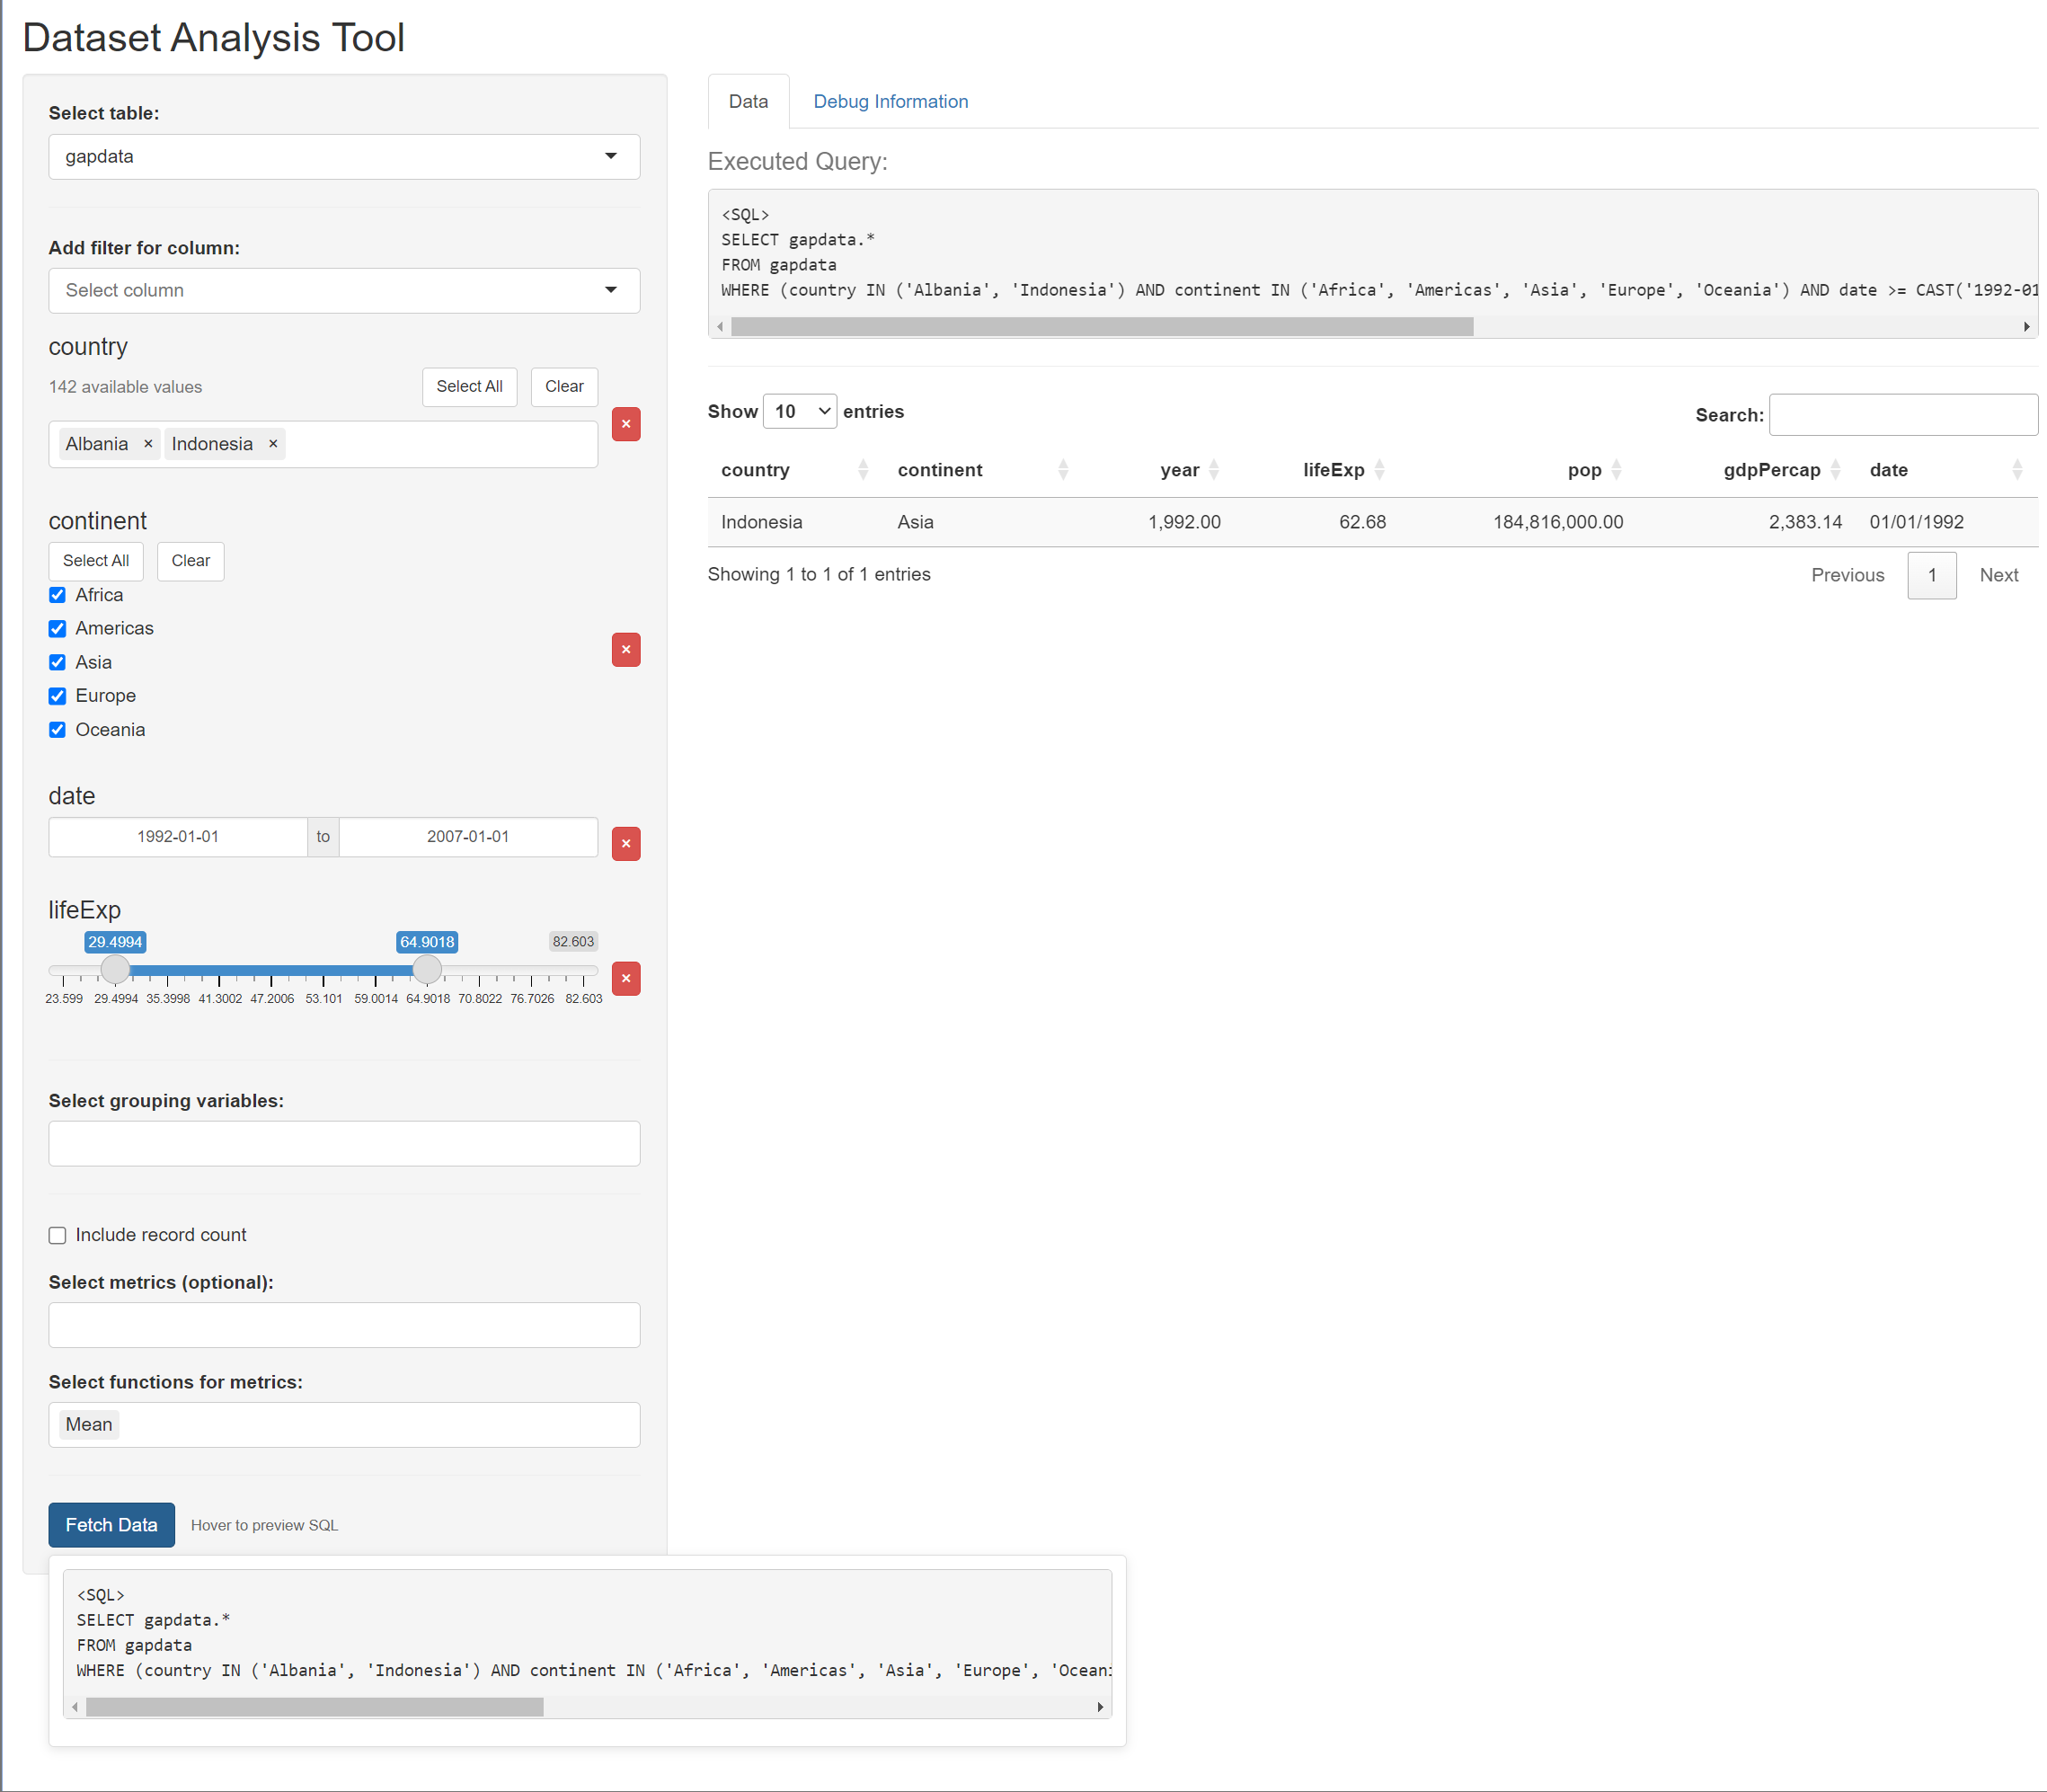Click the SQL preview horizontal scrollbar thumb

pos(315,1707)
